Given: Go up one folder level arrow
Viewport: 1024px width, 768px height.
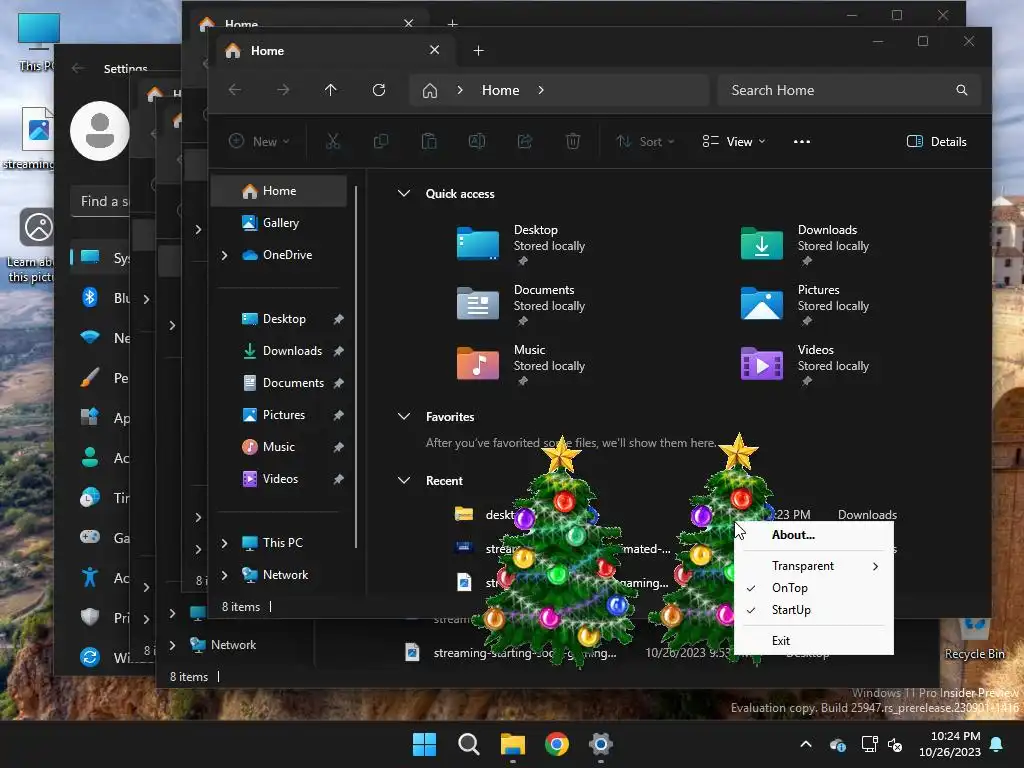Looking at the screenshot, I should 330,90.
